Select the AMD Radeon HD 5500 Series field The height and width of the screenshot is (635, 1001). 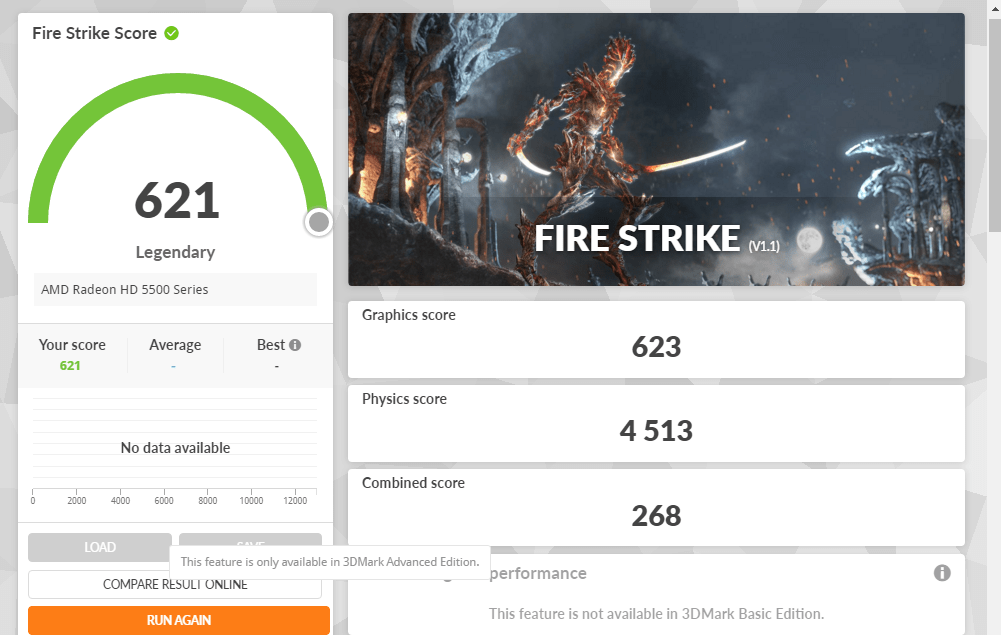click(x=175, y=290)
